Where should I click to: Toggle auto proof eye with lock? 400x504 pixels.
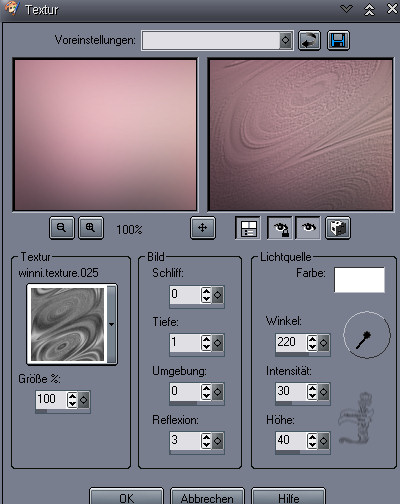[280, 228]
